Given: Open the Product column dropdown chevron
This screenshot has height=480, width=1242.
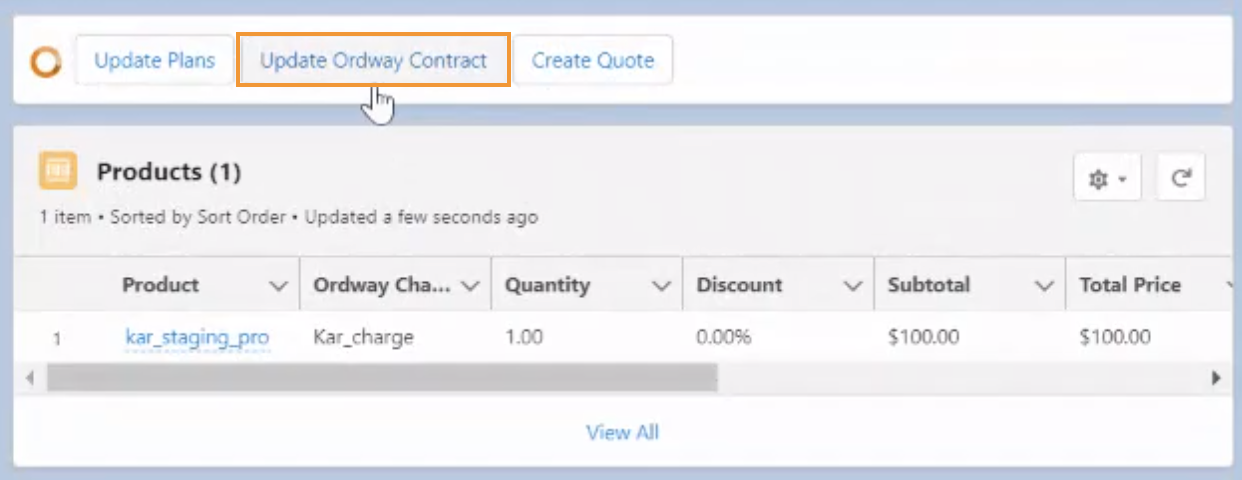Looking at the screenshot, I should click(279, 286).
